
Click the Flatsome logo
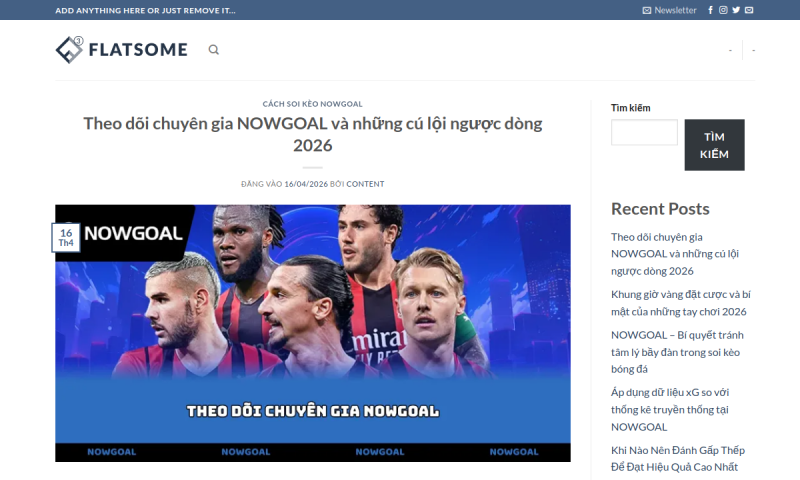(x=121, y=49)
